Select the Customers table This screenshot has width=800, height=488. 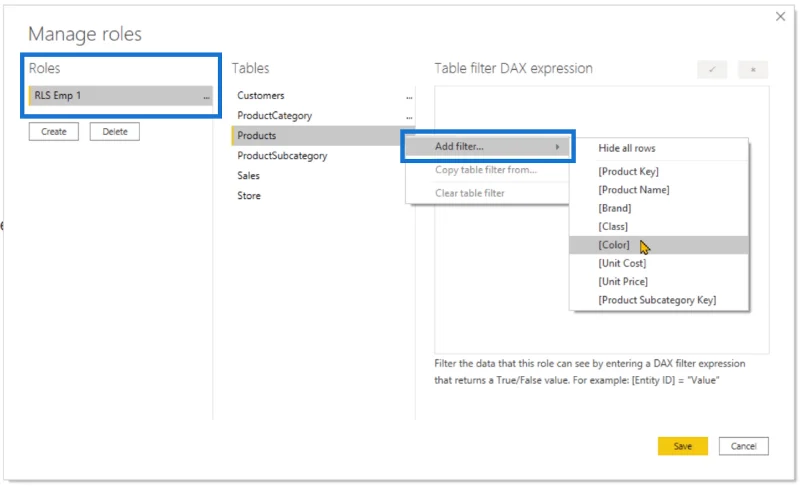[x=323, y=95]
